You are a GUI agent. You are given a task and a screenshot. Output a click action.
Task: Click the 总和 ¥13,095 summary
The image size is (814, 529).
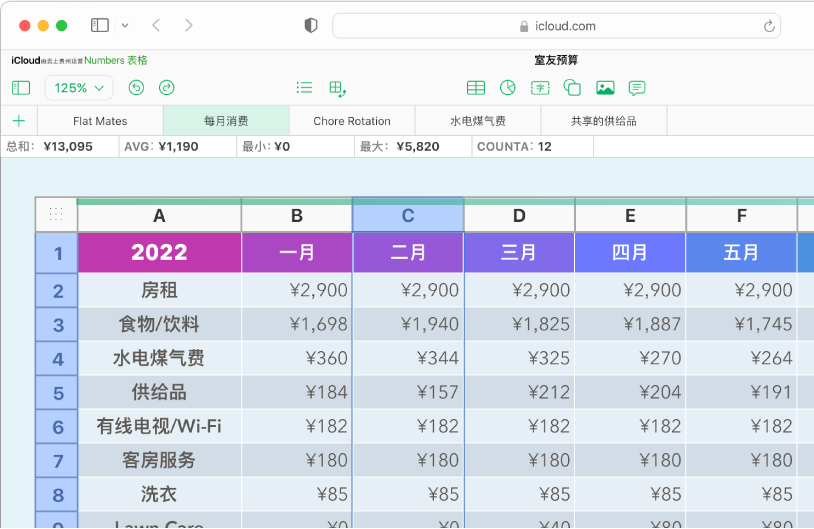point(60,146)
